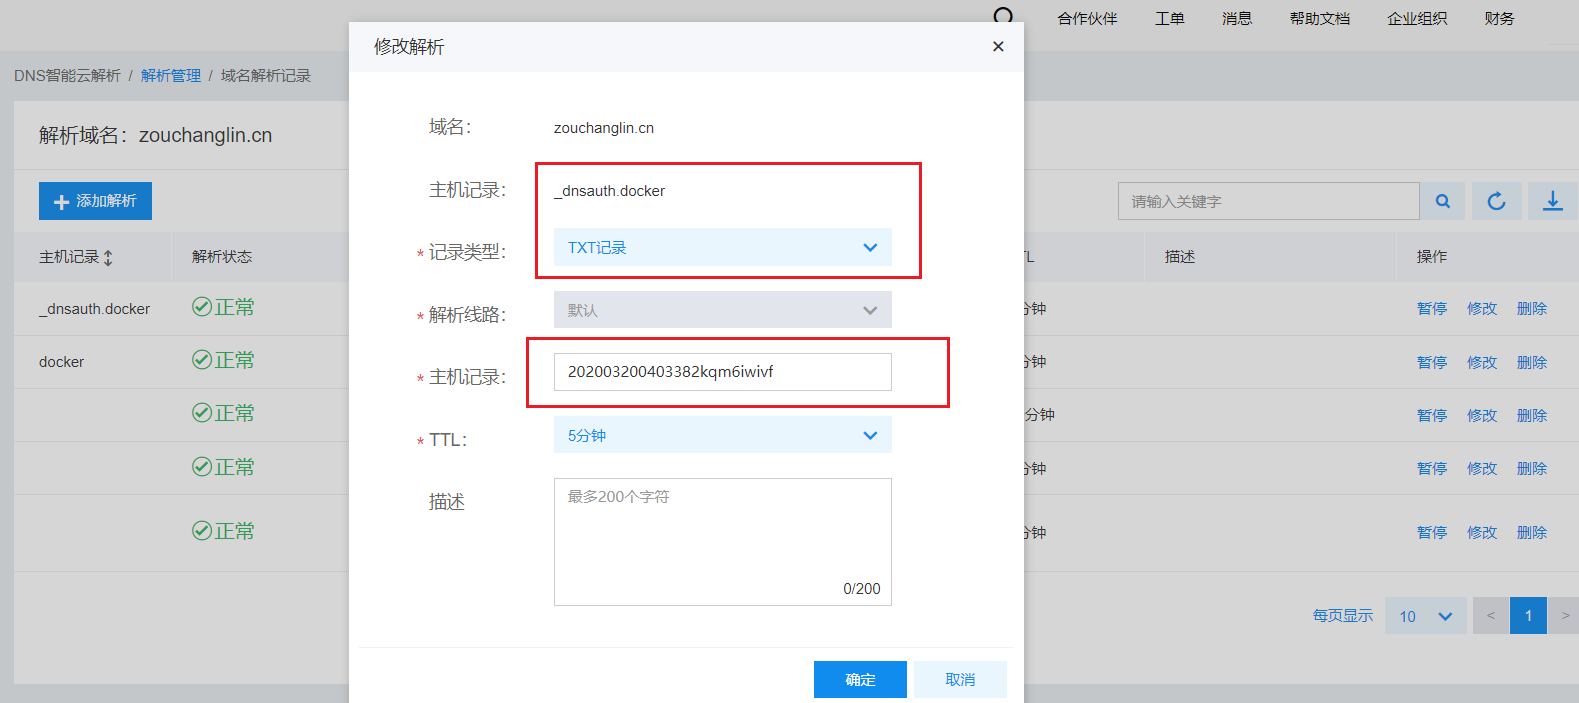
Task: Click the 描述 textarea
Action: coord(722,540)
